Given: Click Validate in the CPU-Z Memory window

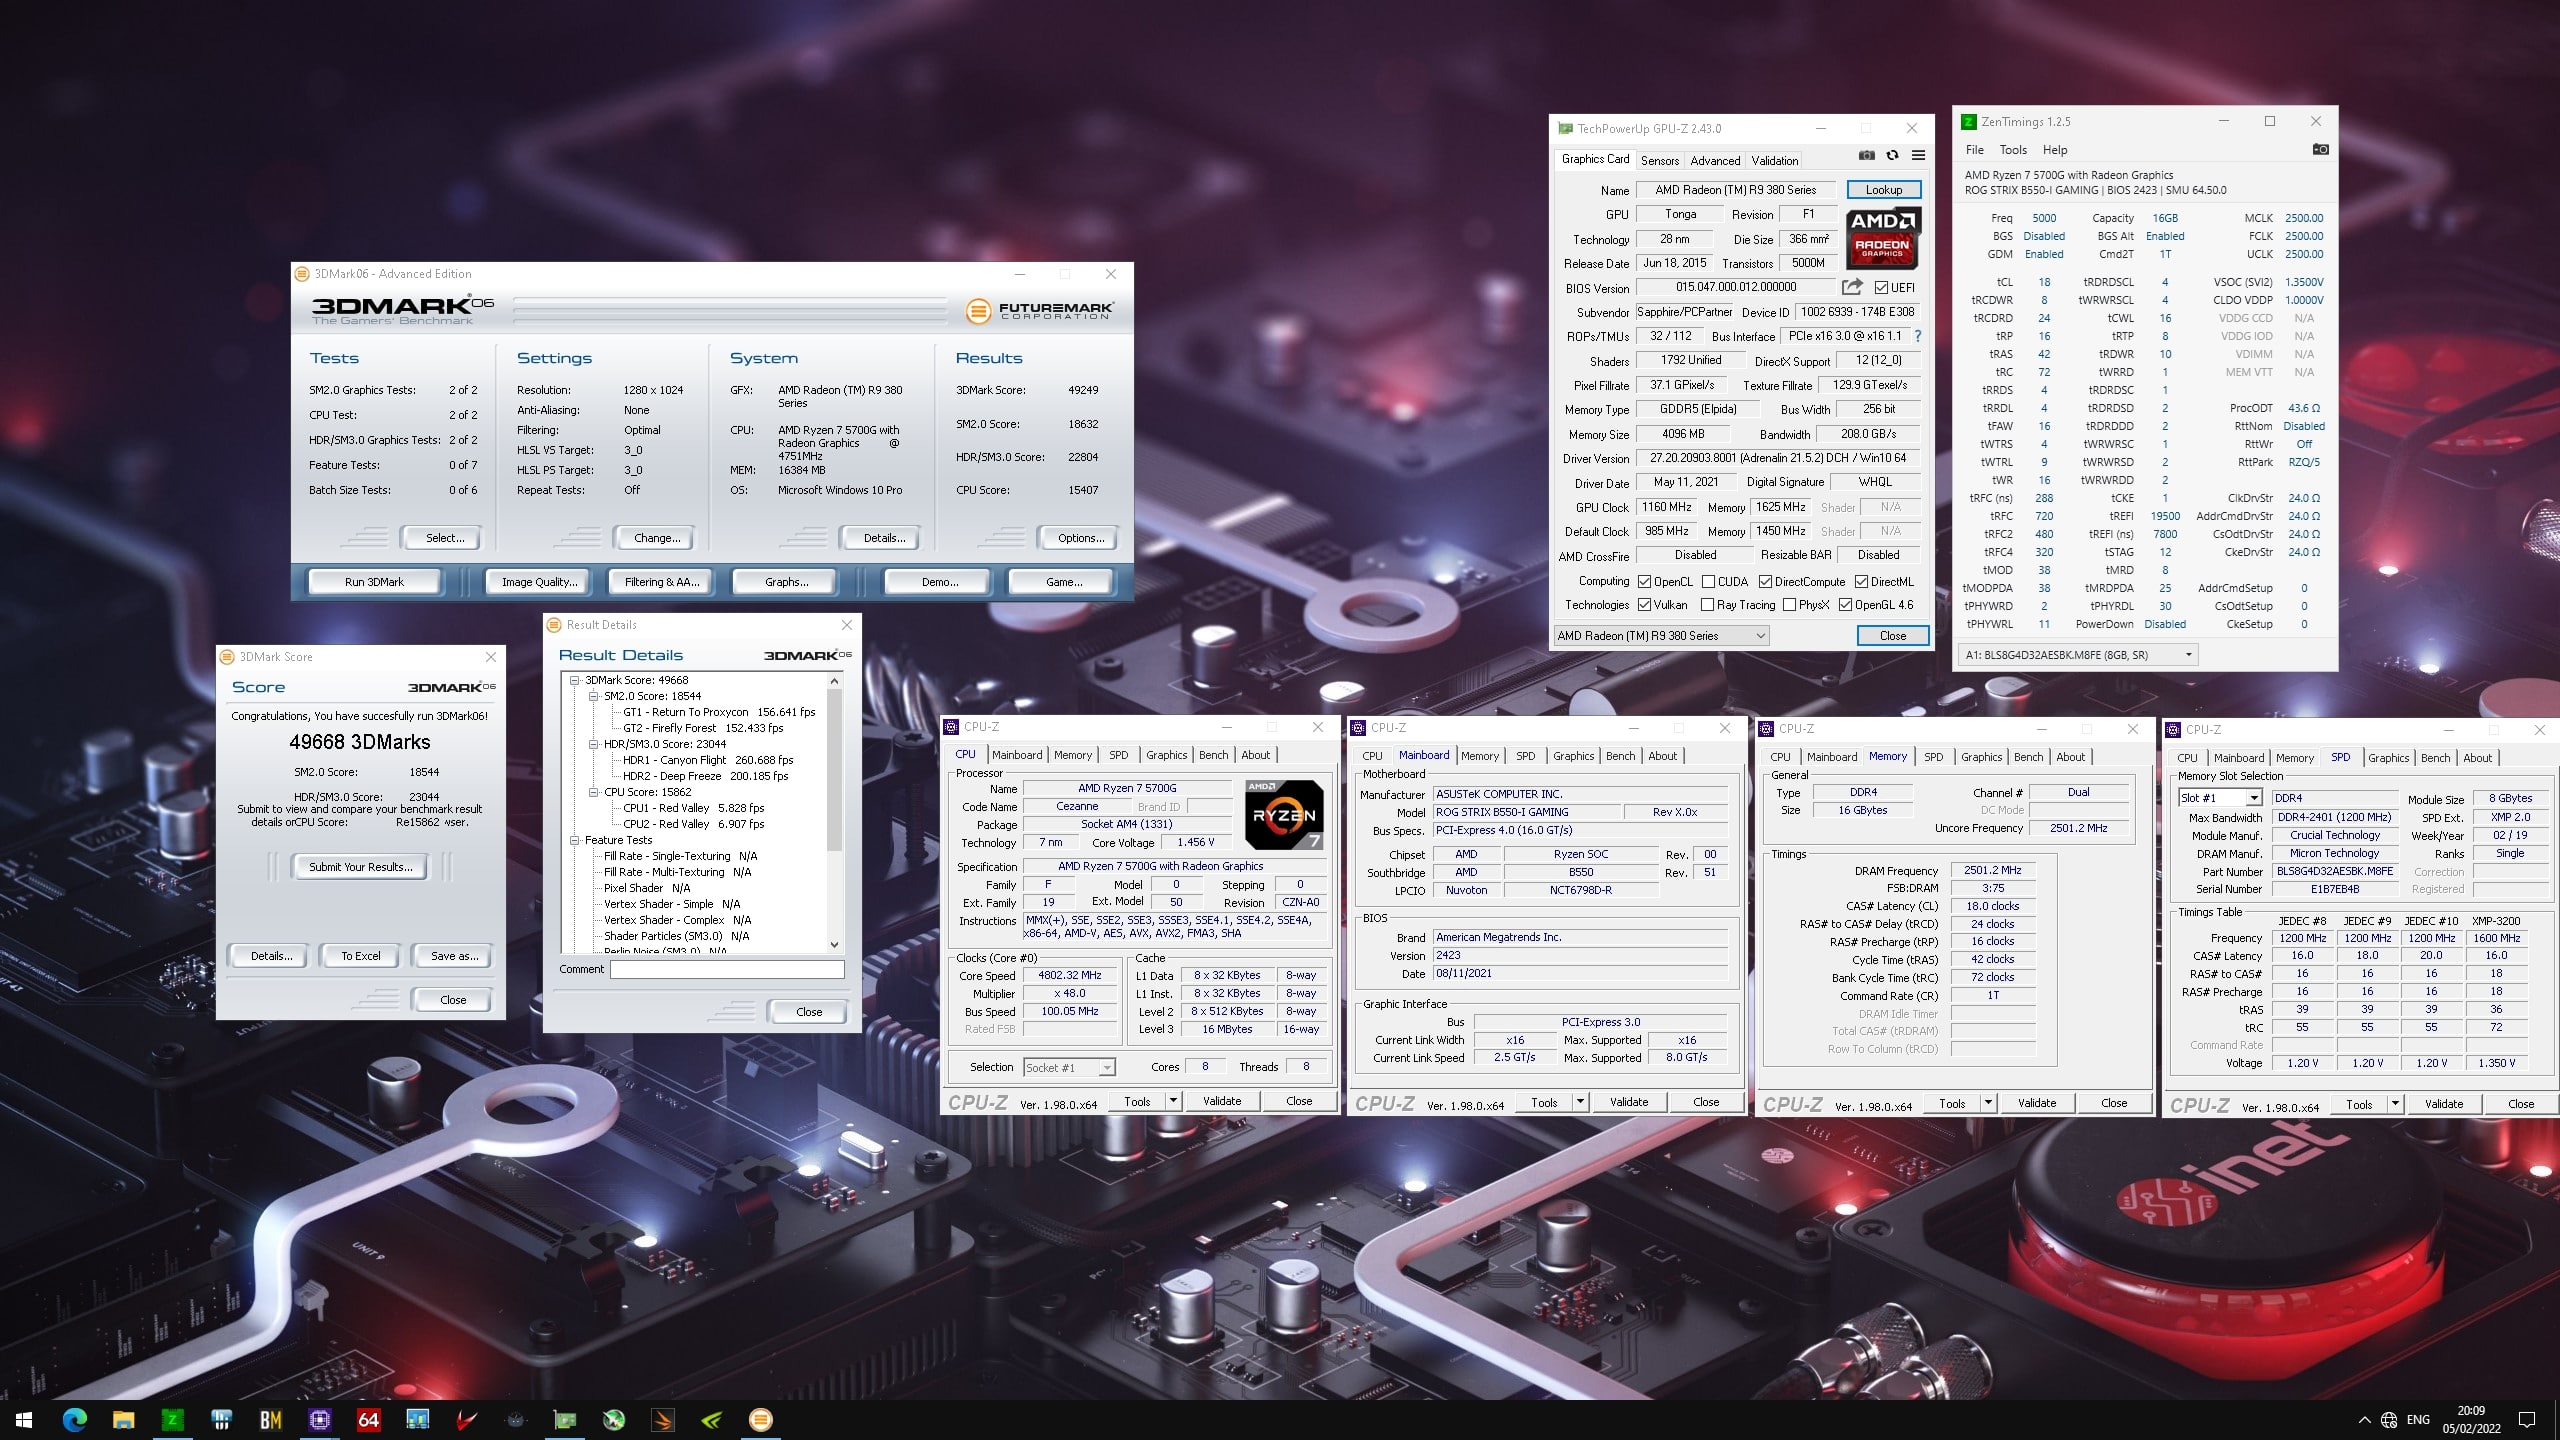Looking at the screenshot, I should [x=2036, y=1103].
